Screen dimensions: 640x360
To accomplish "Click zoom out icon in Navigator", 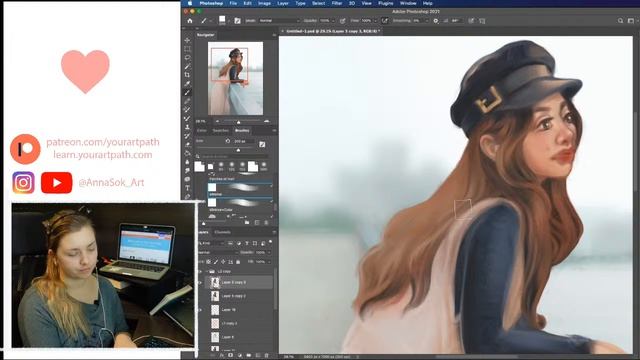I will point(217,121).
